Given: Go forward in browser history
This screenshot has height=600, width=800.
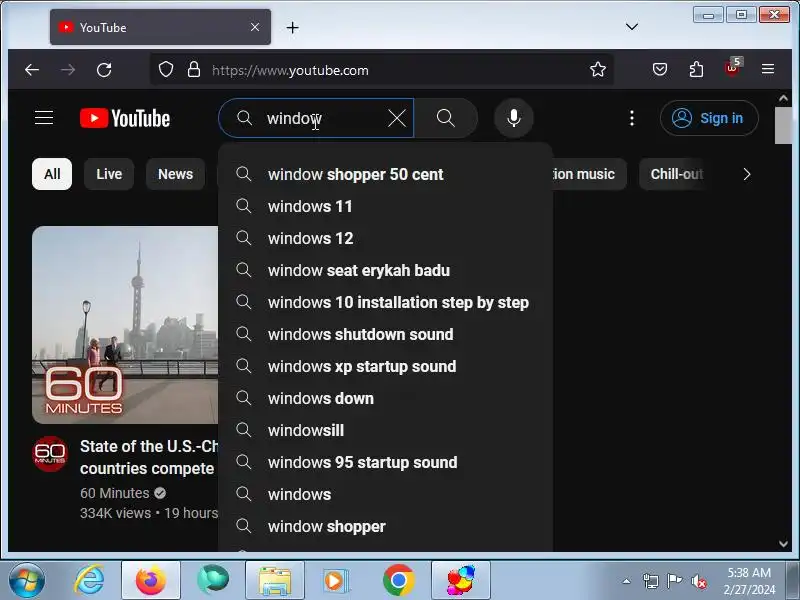Looking at the screenshot, I should 67,70.
